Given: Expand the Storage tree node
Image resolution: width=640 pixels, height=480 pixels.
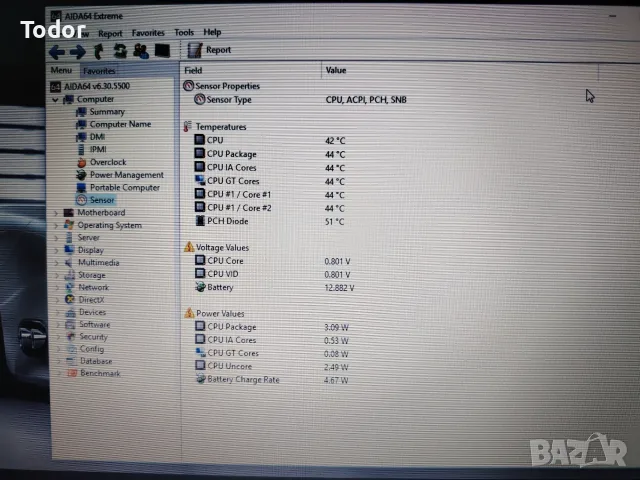Looking at the screenshot, I should [57, 276].
